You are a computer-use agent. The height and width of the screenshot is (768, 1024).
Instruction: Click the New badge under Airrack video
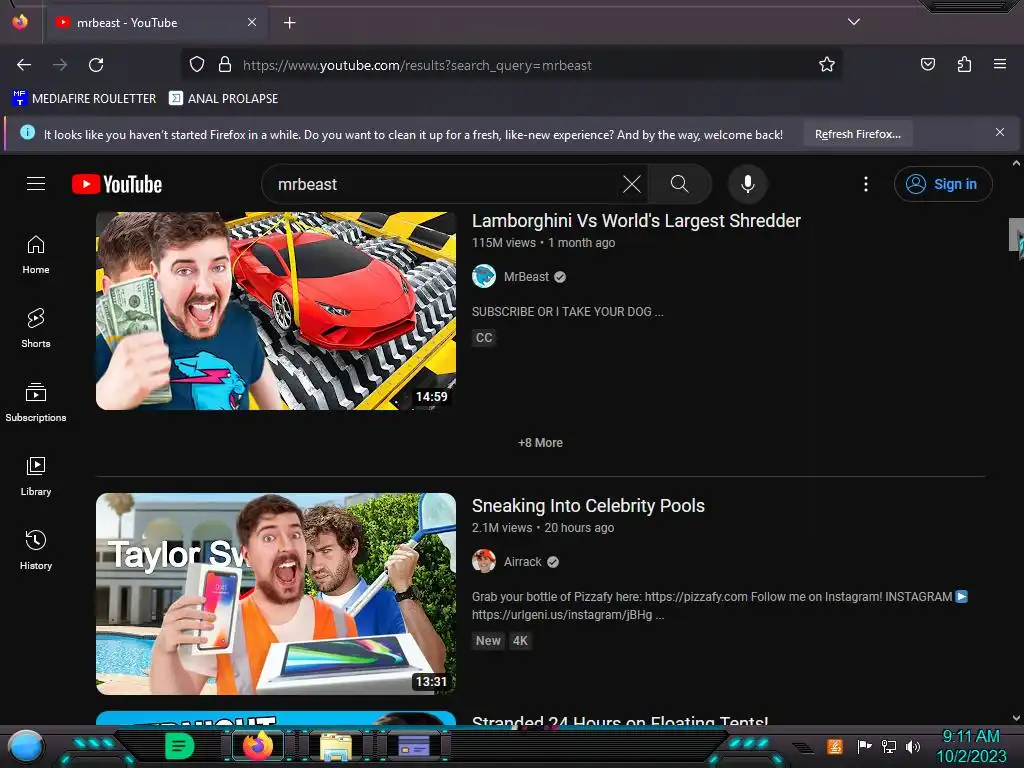pyautogui.click(x=488, y=641)
